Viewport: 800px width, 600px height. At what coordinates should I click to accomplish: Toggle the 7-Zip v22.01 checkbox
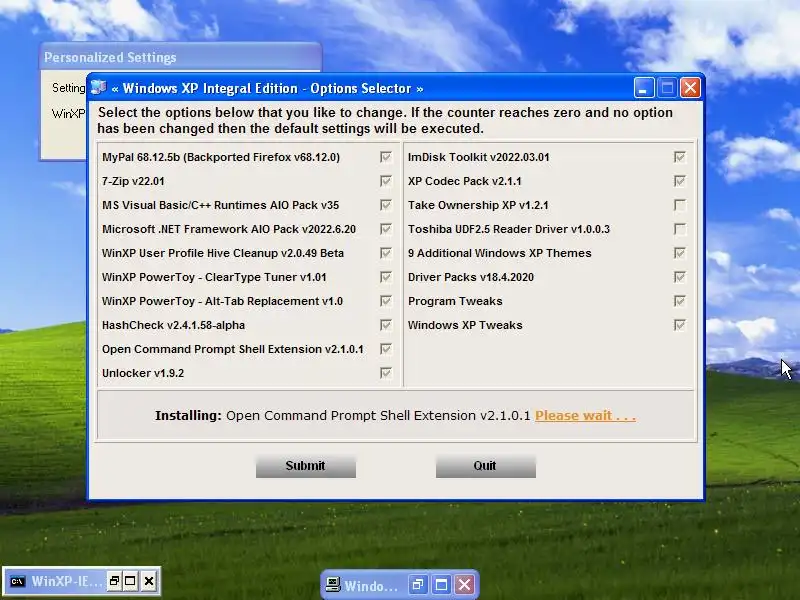point(386,181)
